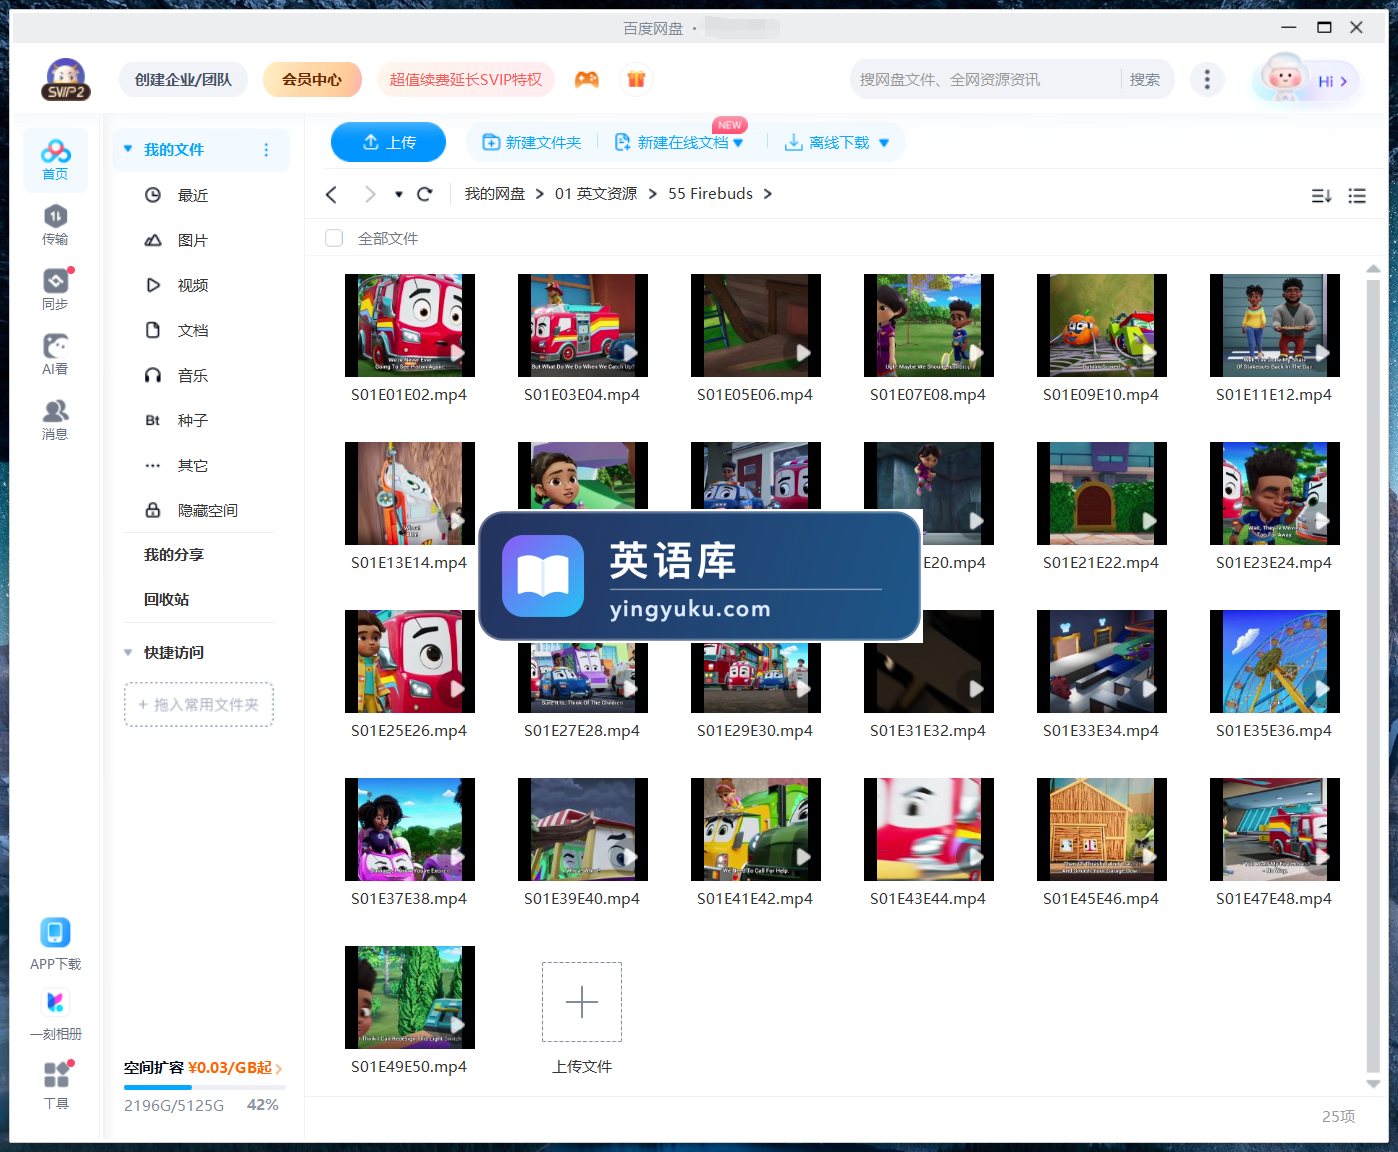Check the 全部文件 select-all checkbox
The width and height of the screenshot is (1398, 1152).
(334, 238)
